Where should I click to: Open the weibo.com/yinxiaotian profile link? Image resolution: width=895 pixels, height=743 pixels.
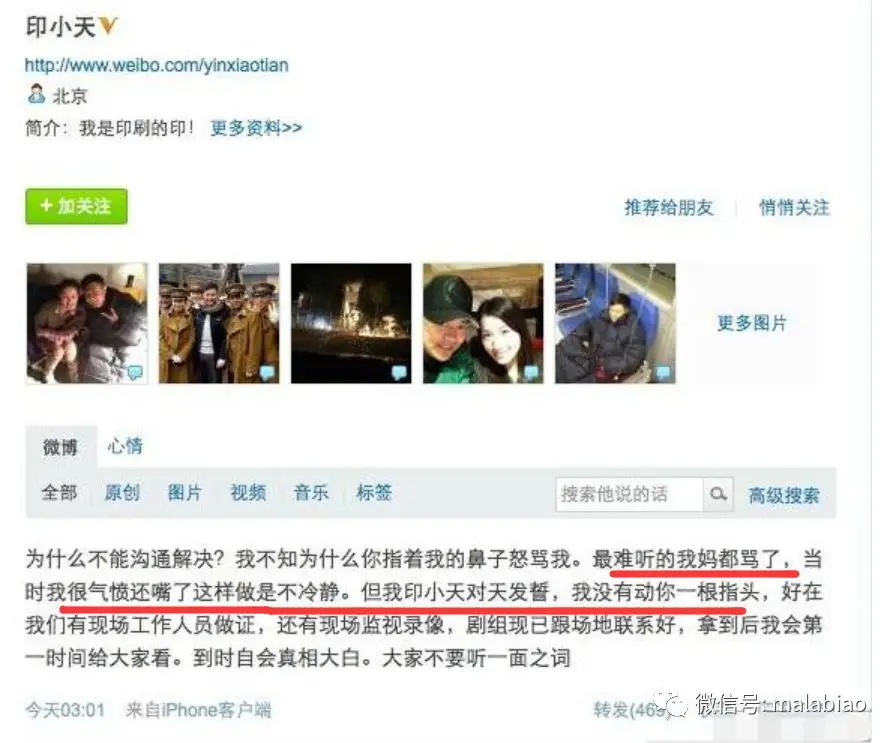(x=156, y=65)
